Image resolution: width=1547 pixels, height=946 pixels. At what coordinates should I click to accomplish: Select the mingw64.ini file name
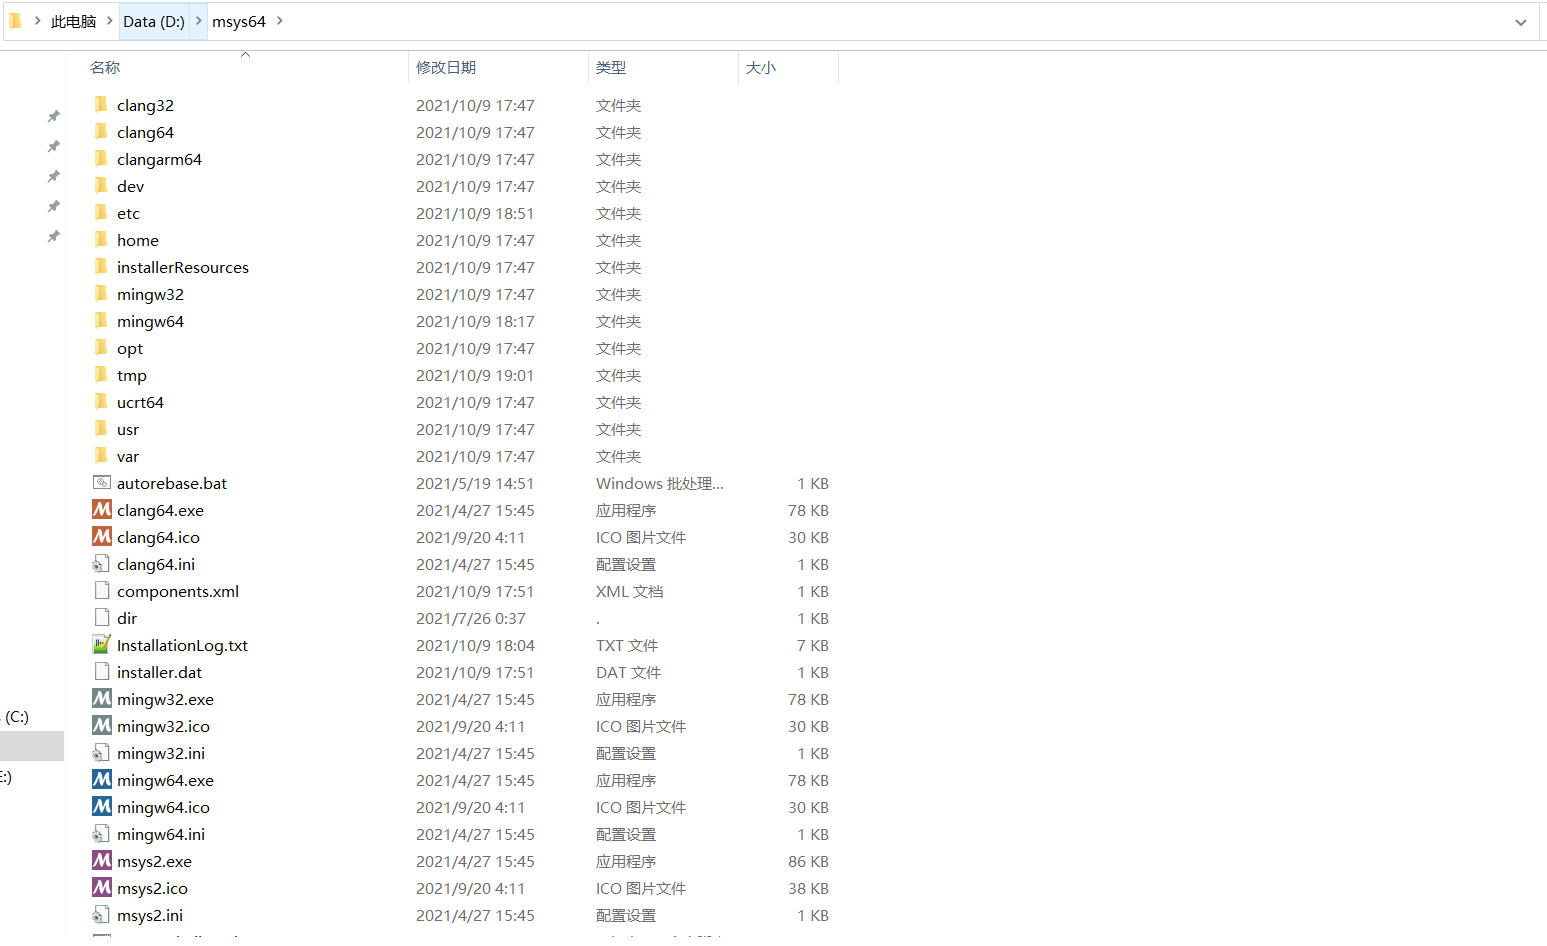161,834
